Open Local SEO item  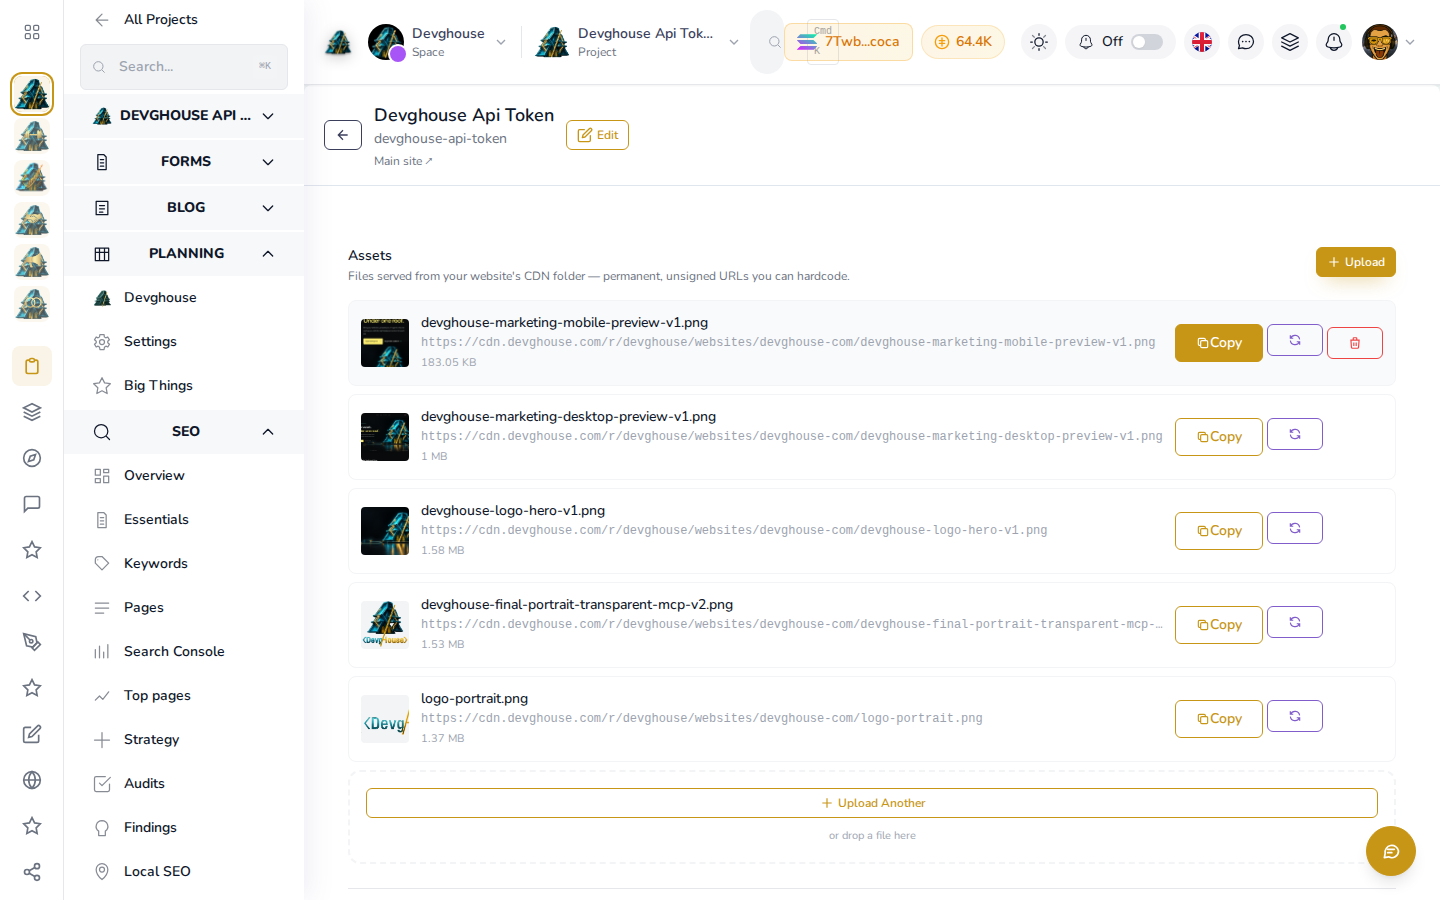point(184,871)
